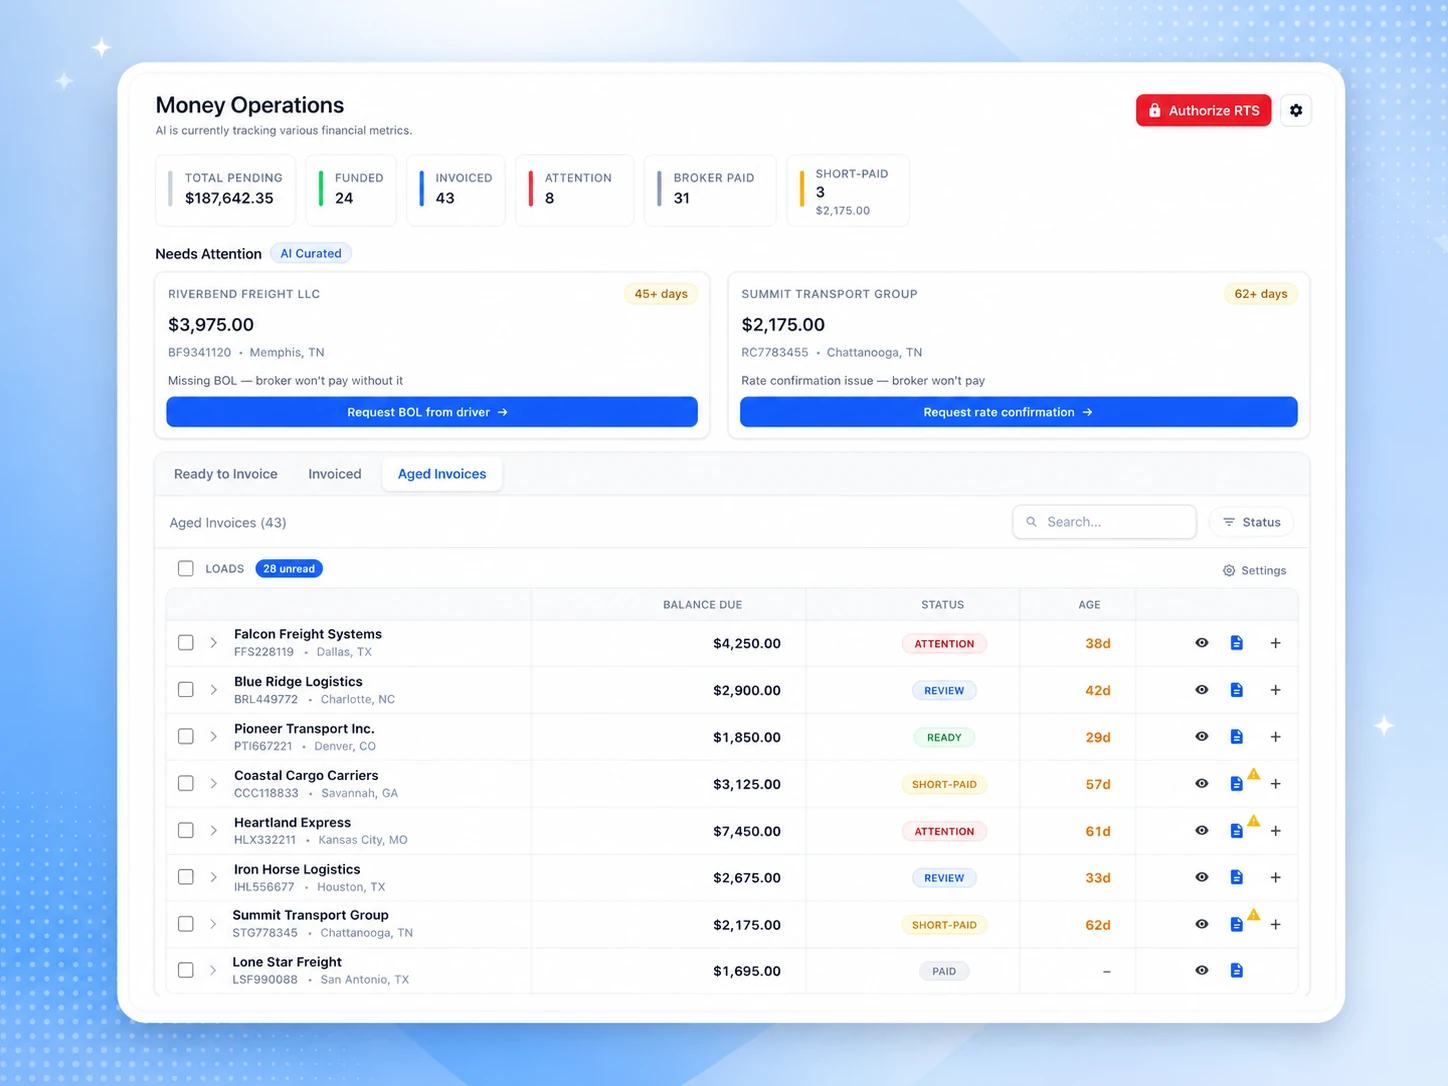Check the Coastal Cargo Carriers row checkbox
The height and width of the screenshot is (1086, 1448).
[186, 784]
